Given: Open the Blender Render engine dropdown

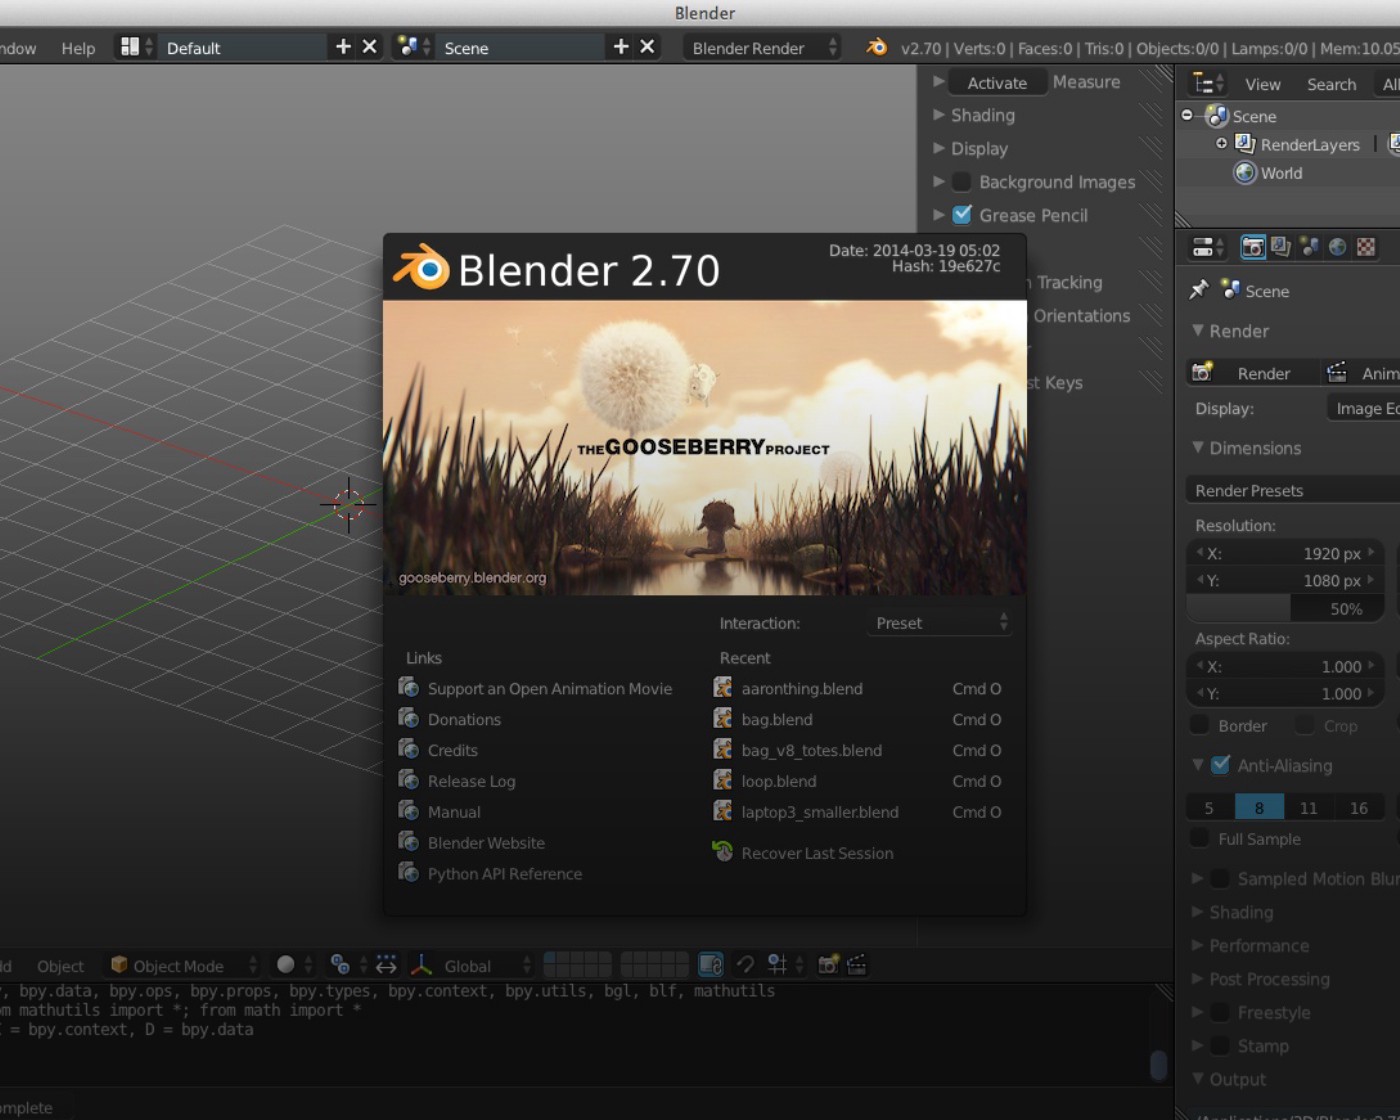Looking at the screenshot, I should 762,47.
